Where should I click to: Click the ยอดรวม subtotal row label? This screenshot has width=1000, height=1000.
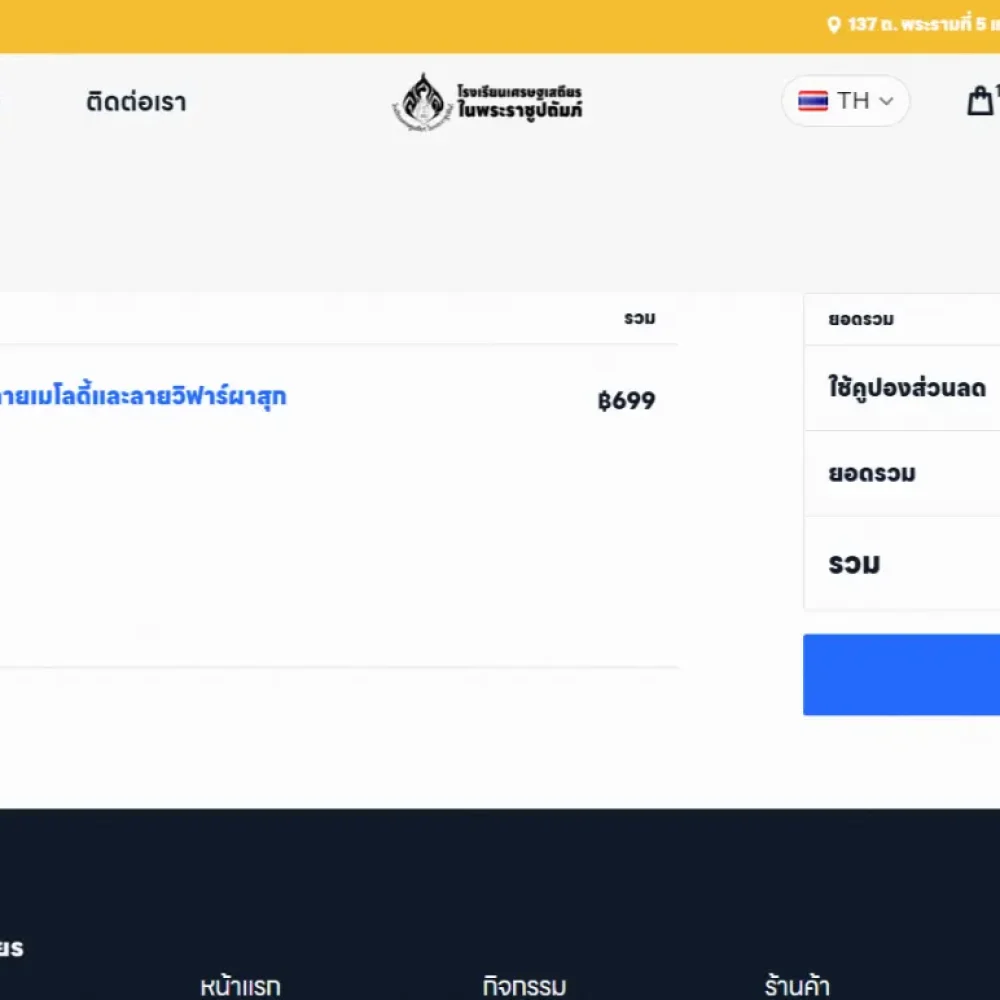872,473
